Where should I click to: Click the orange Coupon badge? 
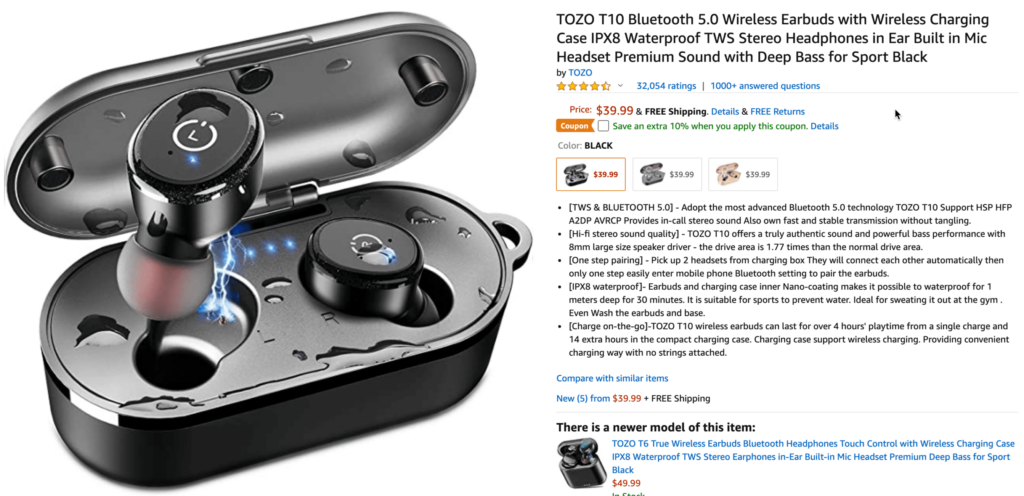tap(575, 126)
